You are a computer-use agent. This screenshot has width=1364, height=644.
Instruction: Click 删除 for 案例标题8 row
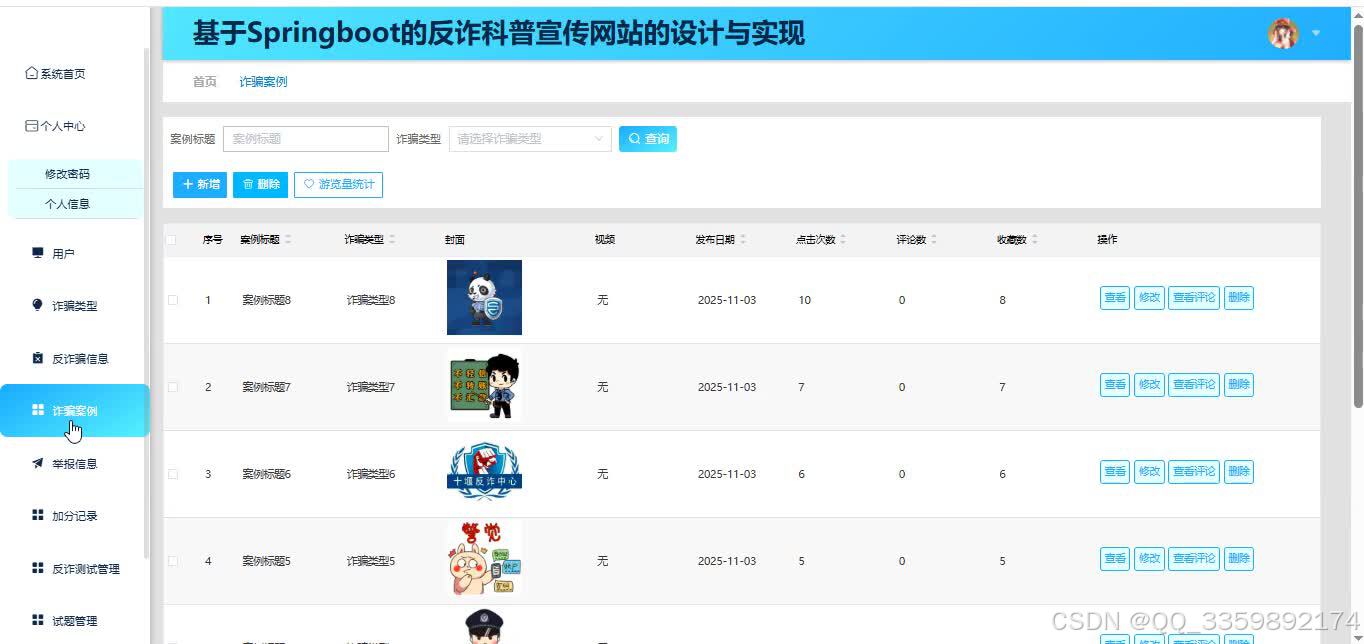coord(1239,297)
